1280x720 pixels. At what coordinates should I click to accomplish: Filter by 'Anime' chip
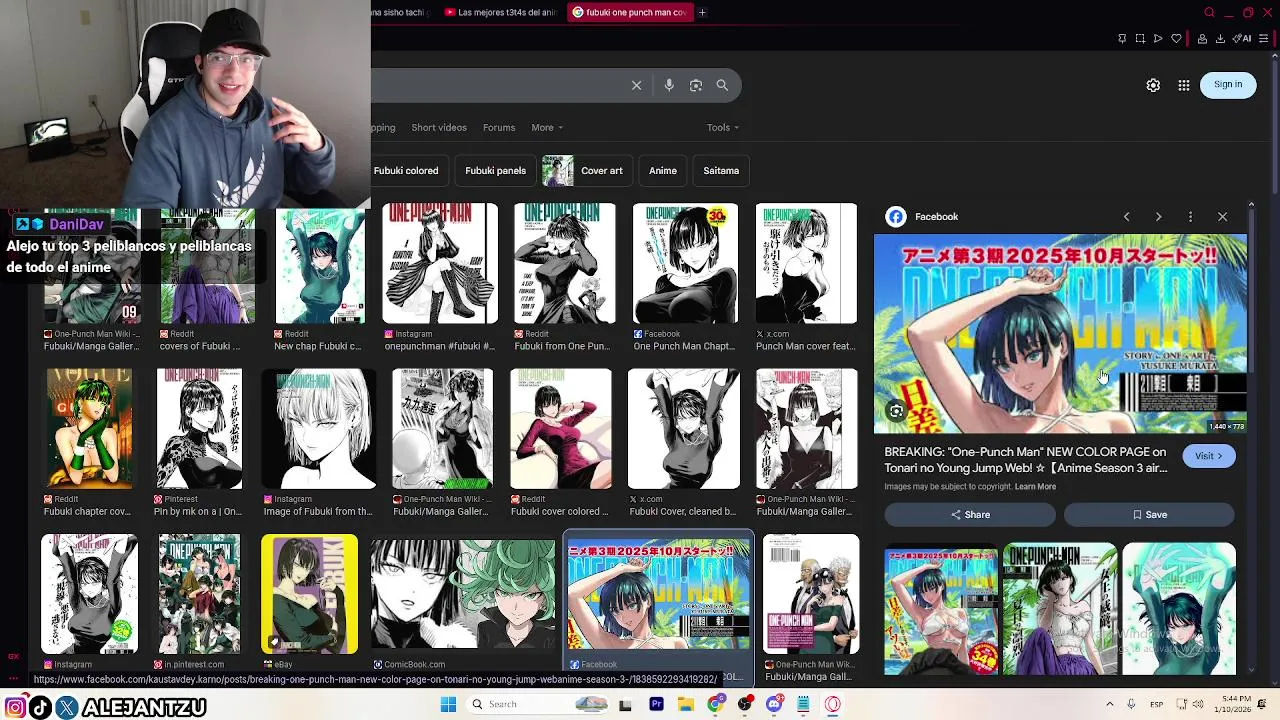coord(663,170)
